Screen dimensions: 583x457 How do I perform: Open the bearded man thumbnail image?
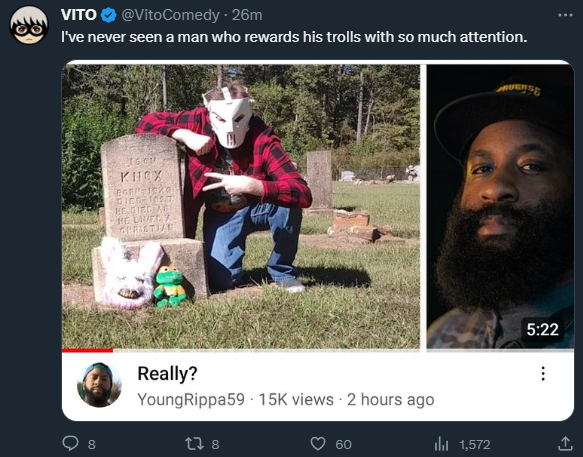pyautogui.click(x=500, y=206)
